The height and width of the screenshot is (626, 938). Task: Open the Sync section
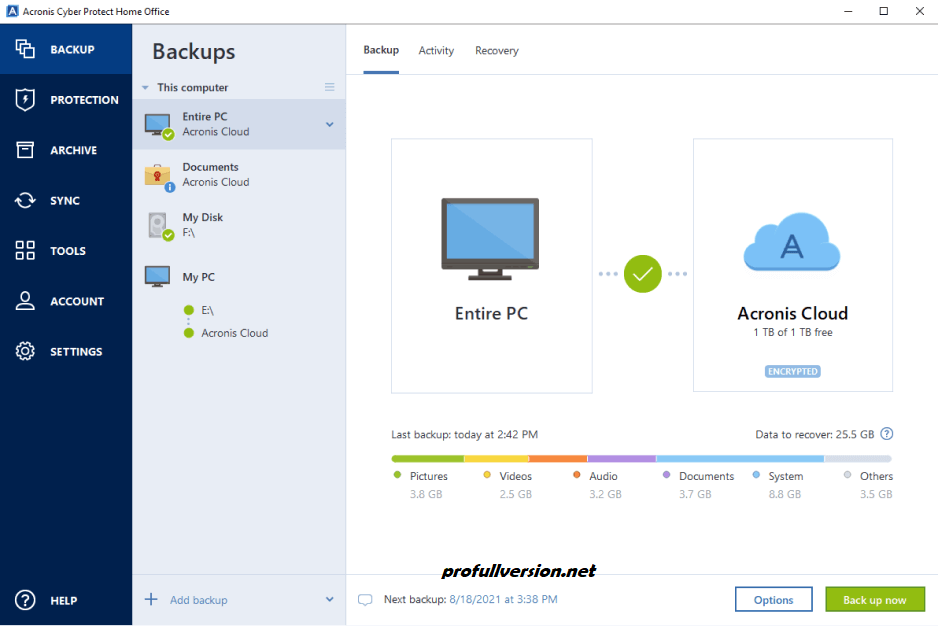tap(66, 200)
